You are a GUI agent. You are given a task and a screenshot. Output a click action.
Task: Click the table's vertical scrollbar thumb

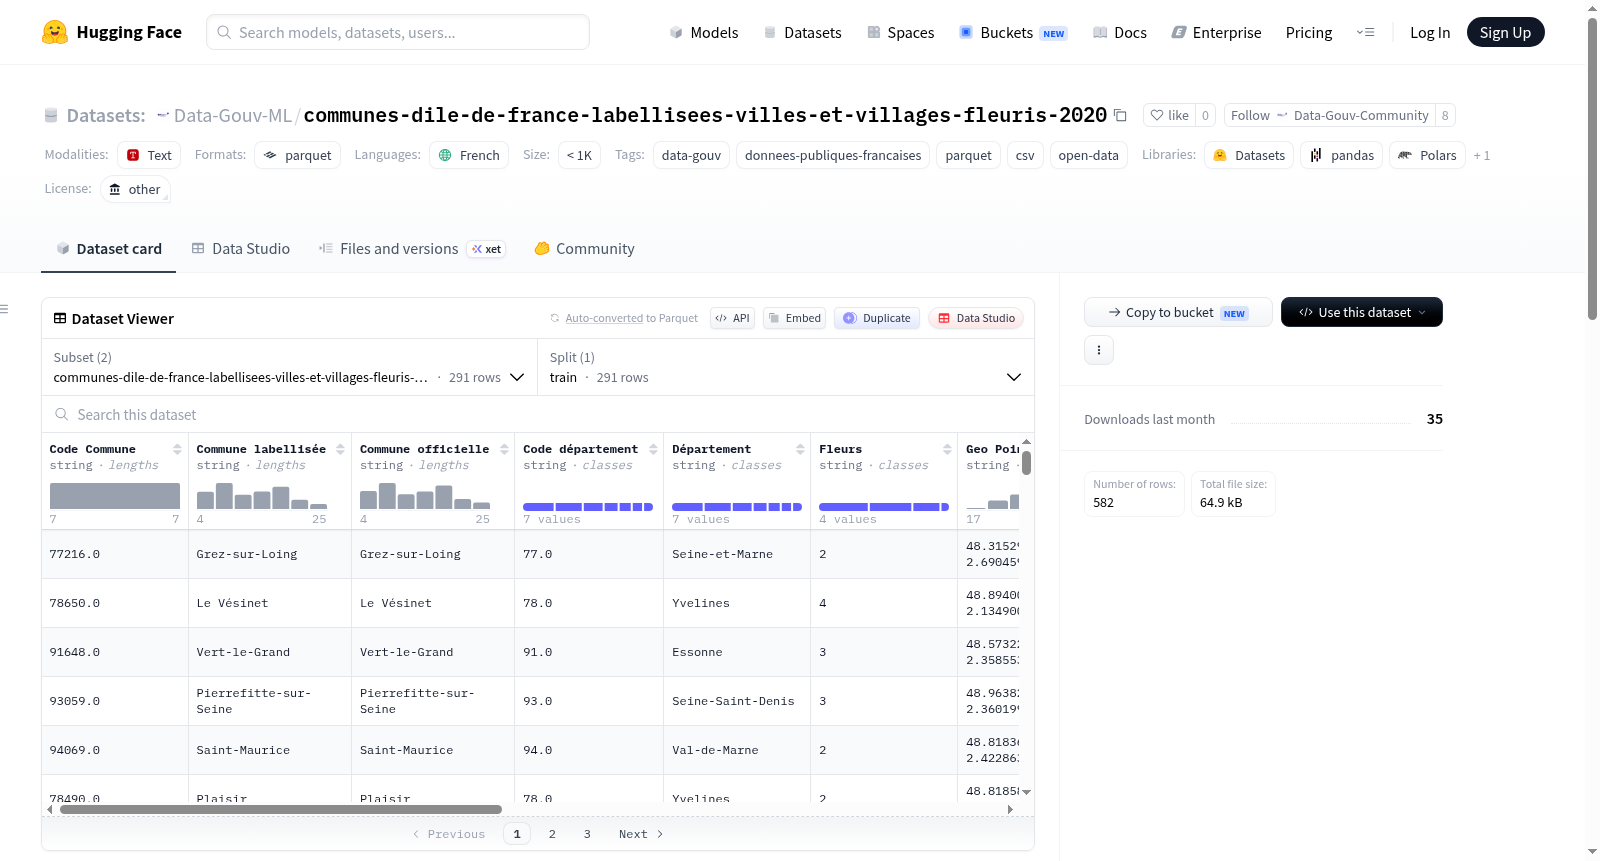tap(1026, 463)
